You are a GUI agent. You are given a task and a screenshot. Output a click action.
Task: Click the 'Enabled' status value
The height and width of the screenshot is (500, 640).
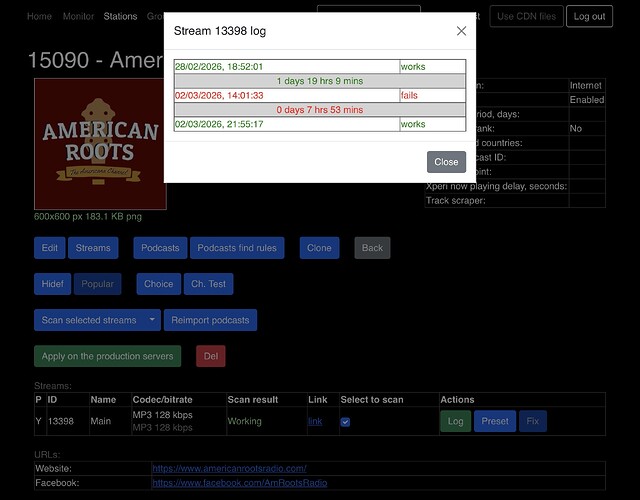[587, 100]
